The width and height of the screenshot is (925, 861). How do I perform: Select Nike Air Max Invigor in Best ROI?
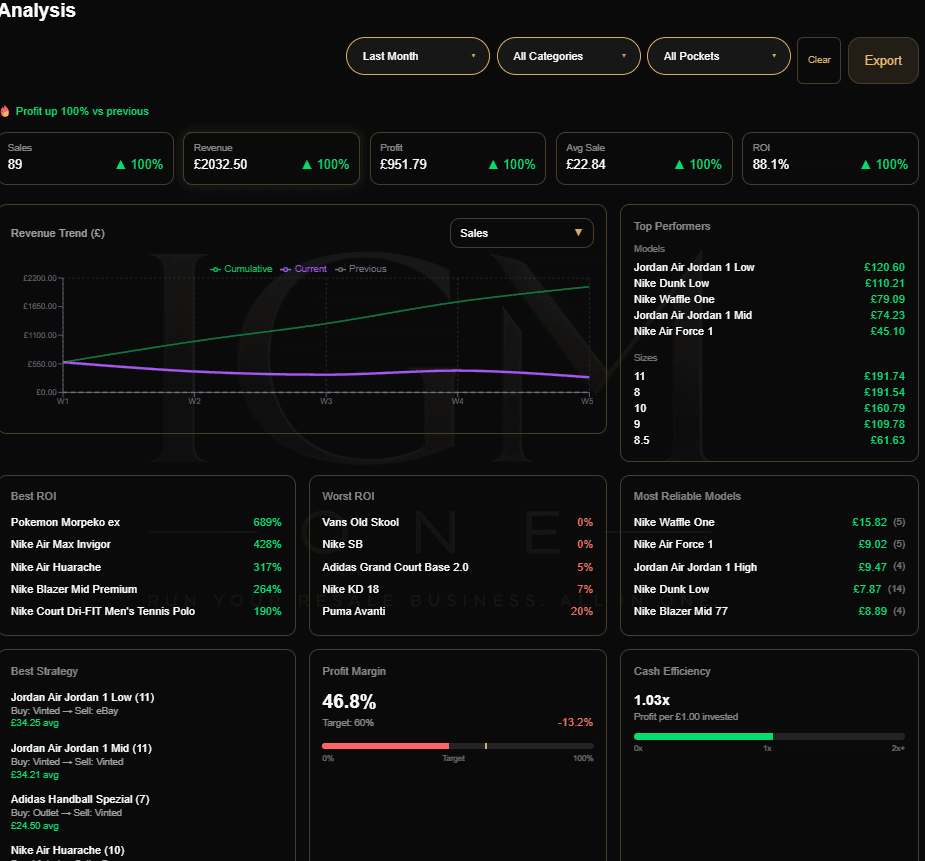pos(146,544)
